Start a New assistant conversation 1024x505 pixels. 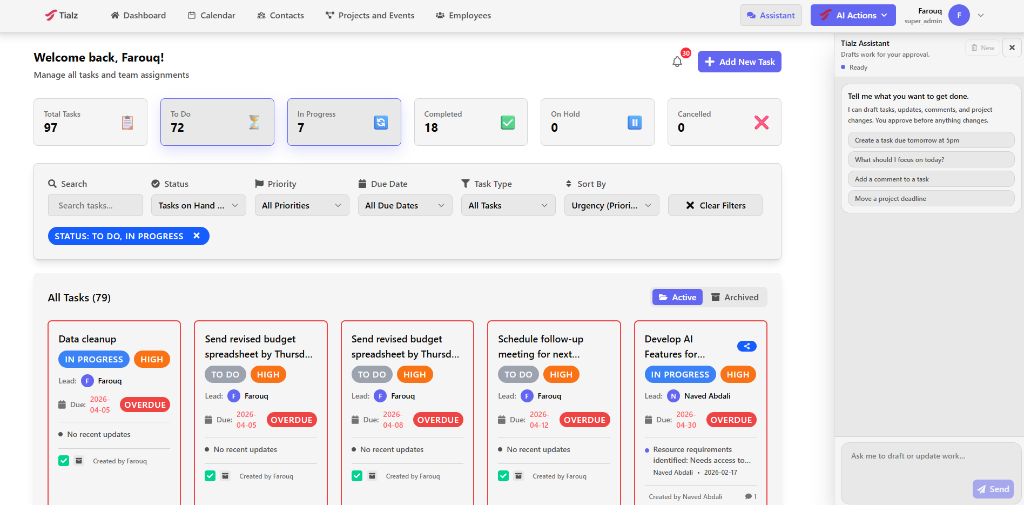[x=982, y=48]
